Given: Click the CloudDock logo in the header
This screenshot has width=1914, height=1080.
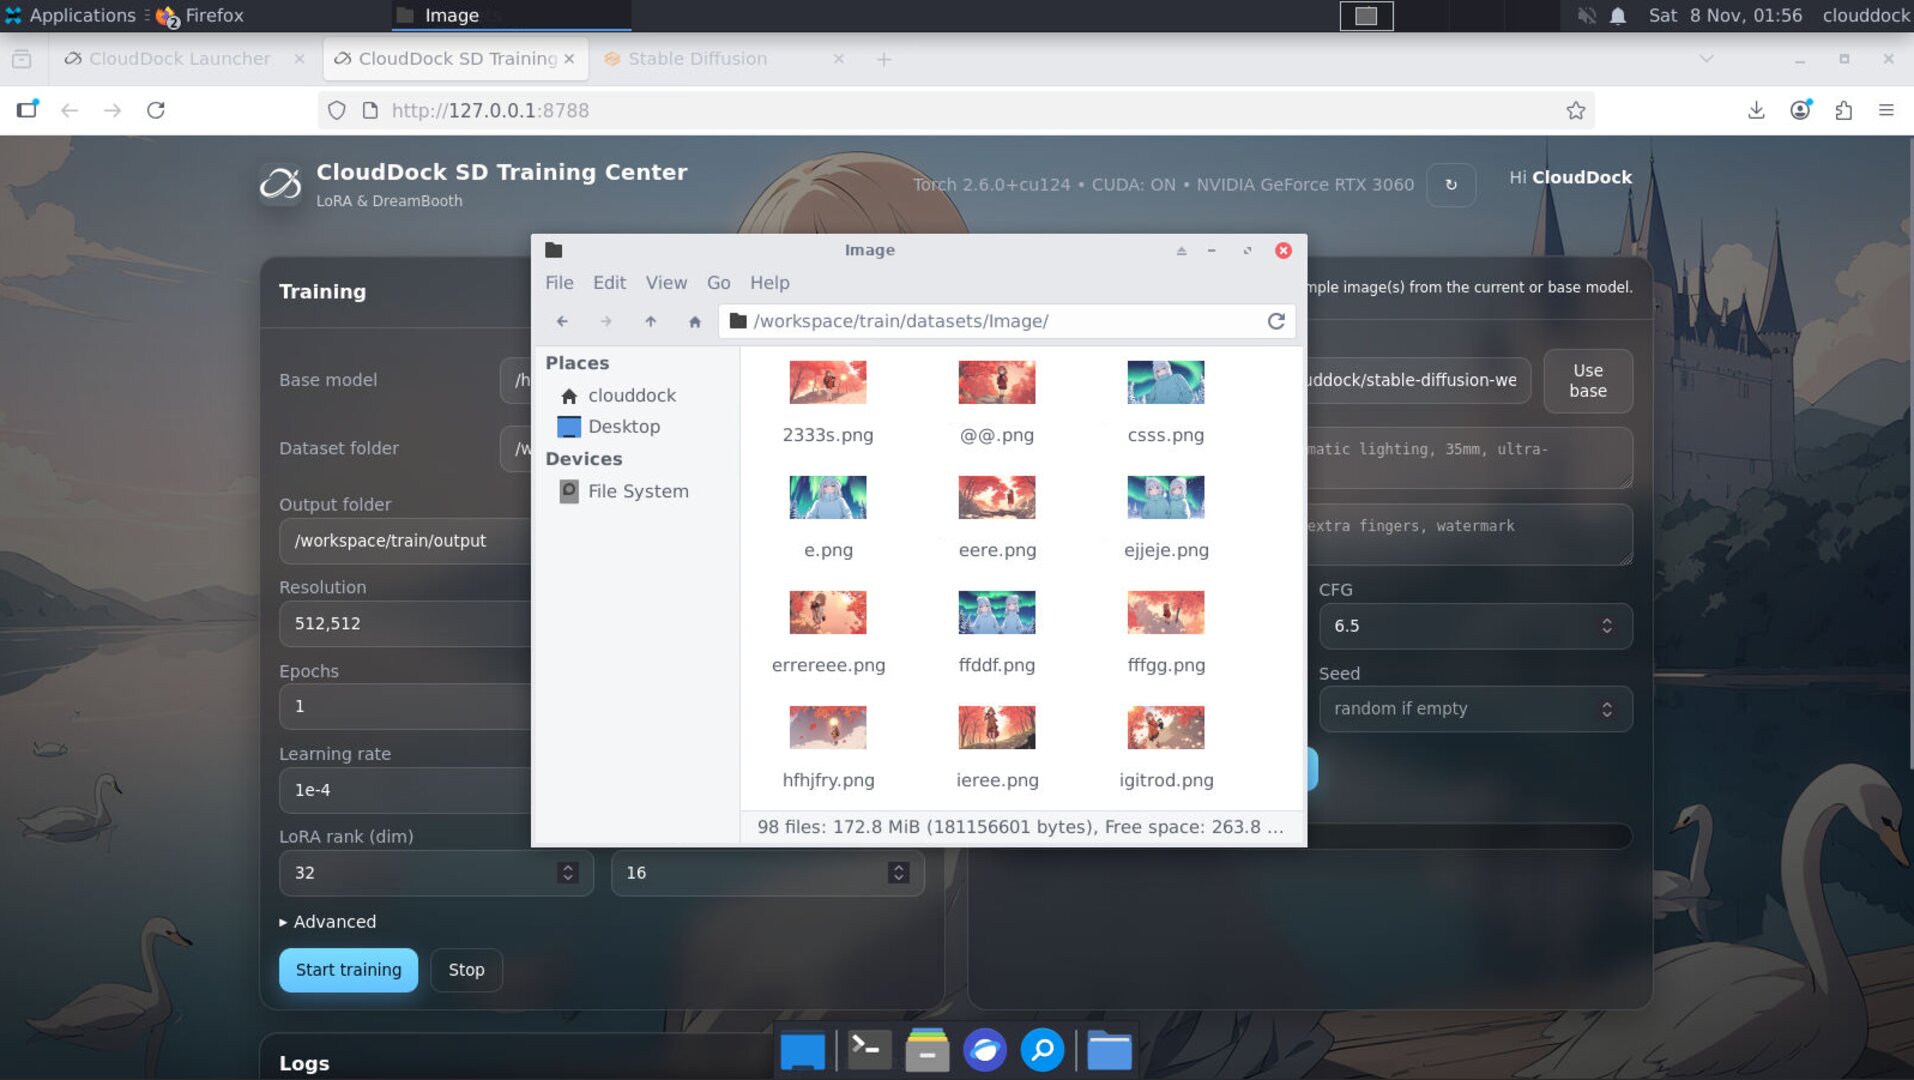Looking at the screenshot, I should coord(281,183).
